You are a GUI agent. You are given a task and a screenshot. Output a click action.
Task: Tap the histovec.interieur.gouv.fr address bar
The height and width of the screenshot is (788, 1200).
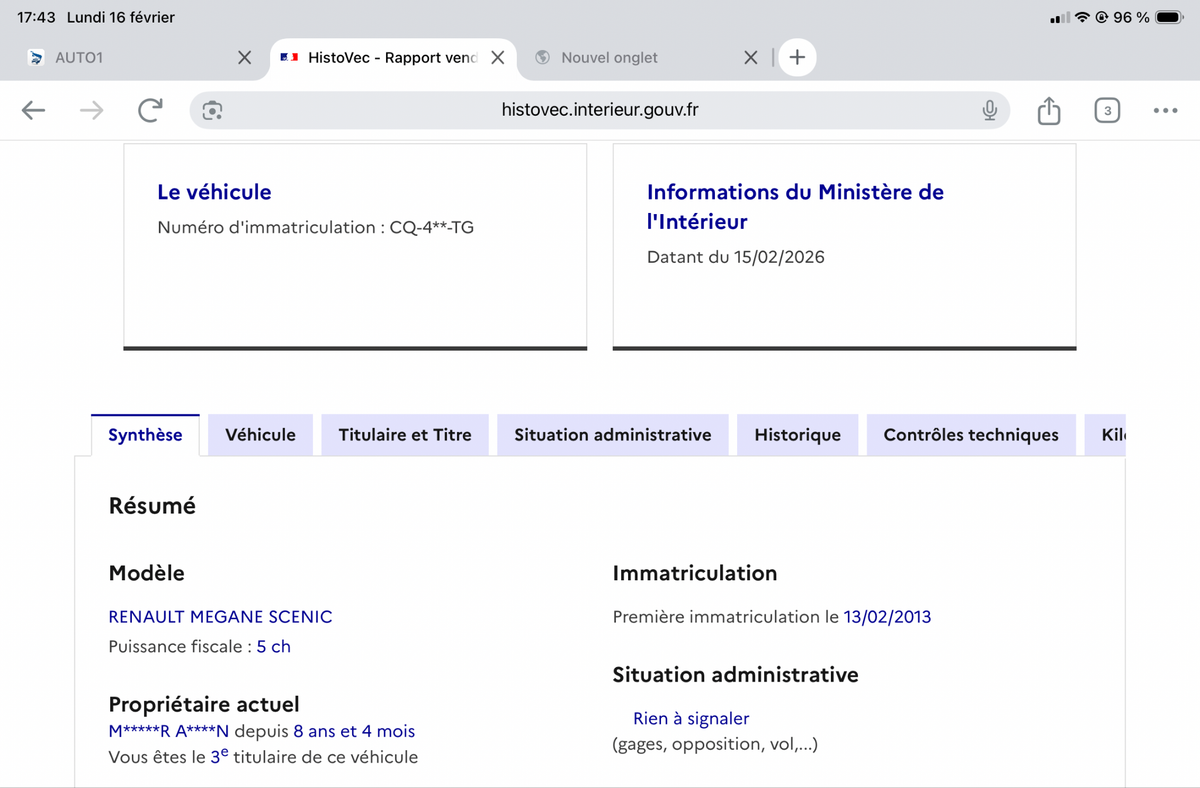tap(600, 111)
